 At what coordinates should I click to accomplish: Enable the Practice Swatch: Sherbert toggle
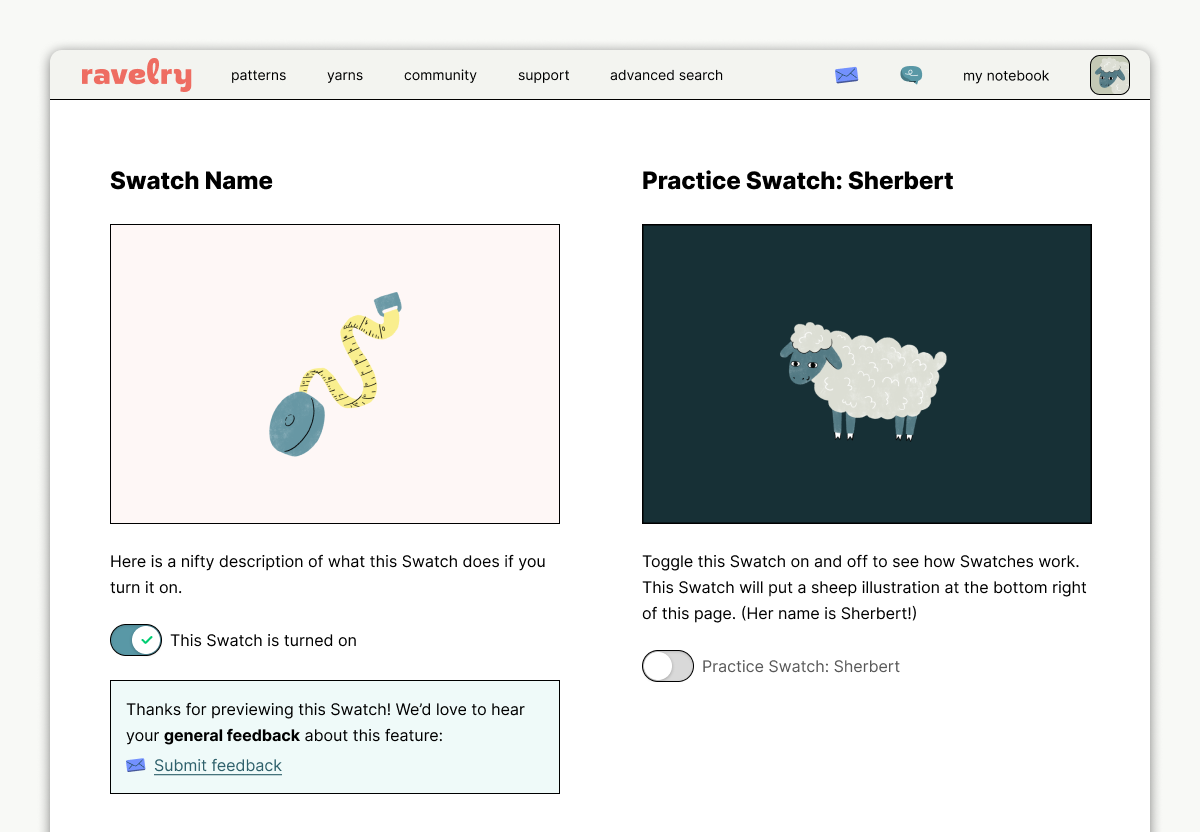click(x=667, y=666)
